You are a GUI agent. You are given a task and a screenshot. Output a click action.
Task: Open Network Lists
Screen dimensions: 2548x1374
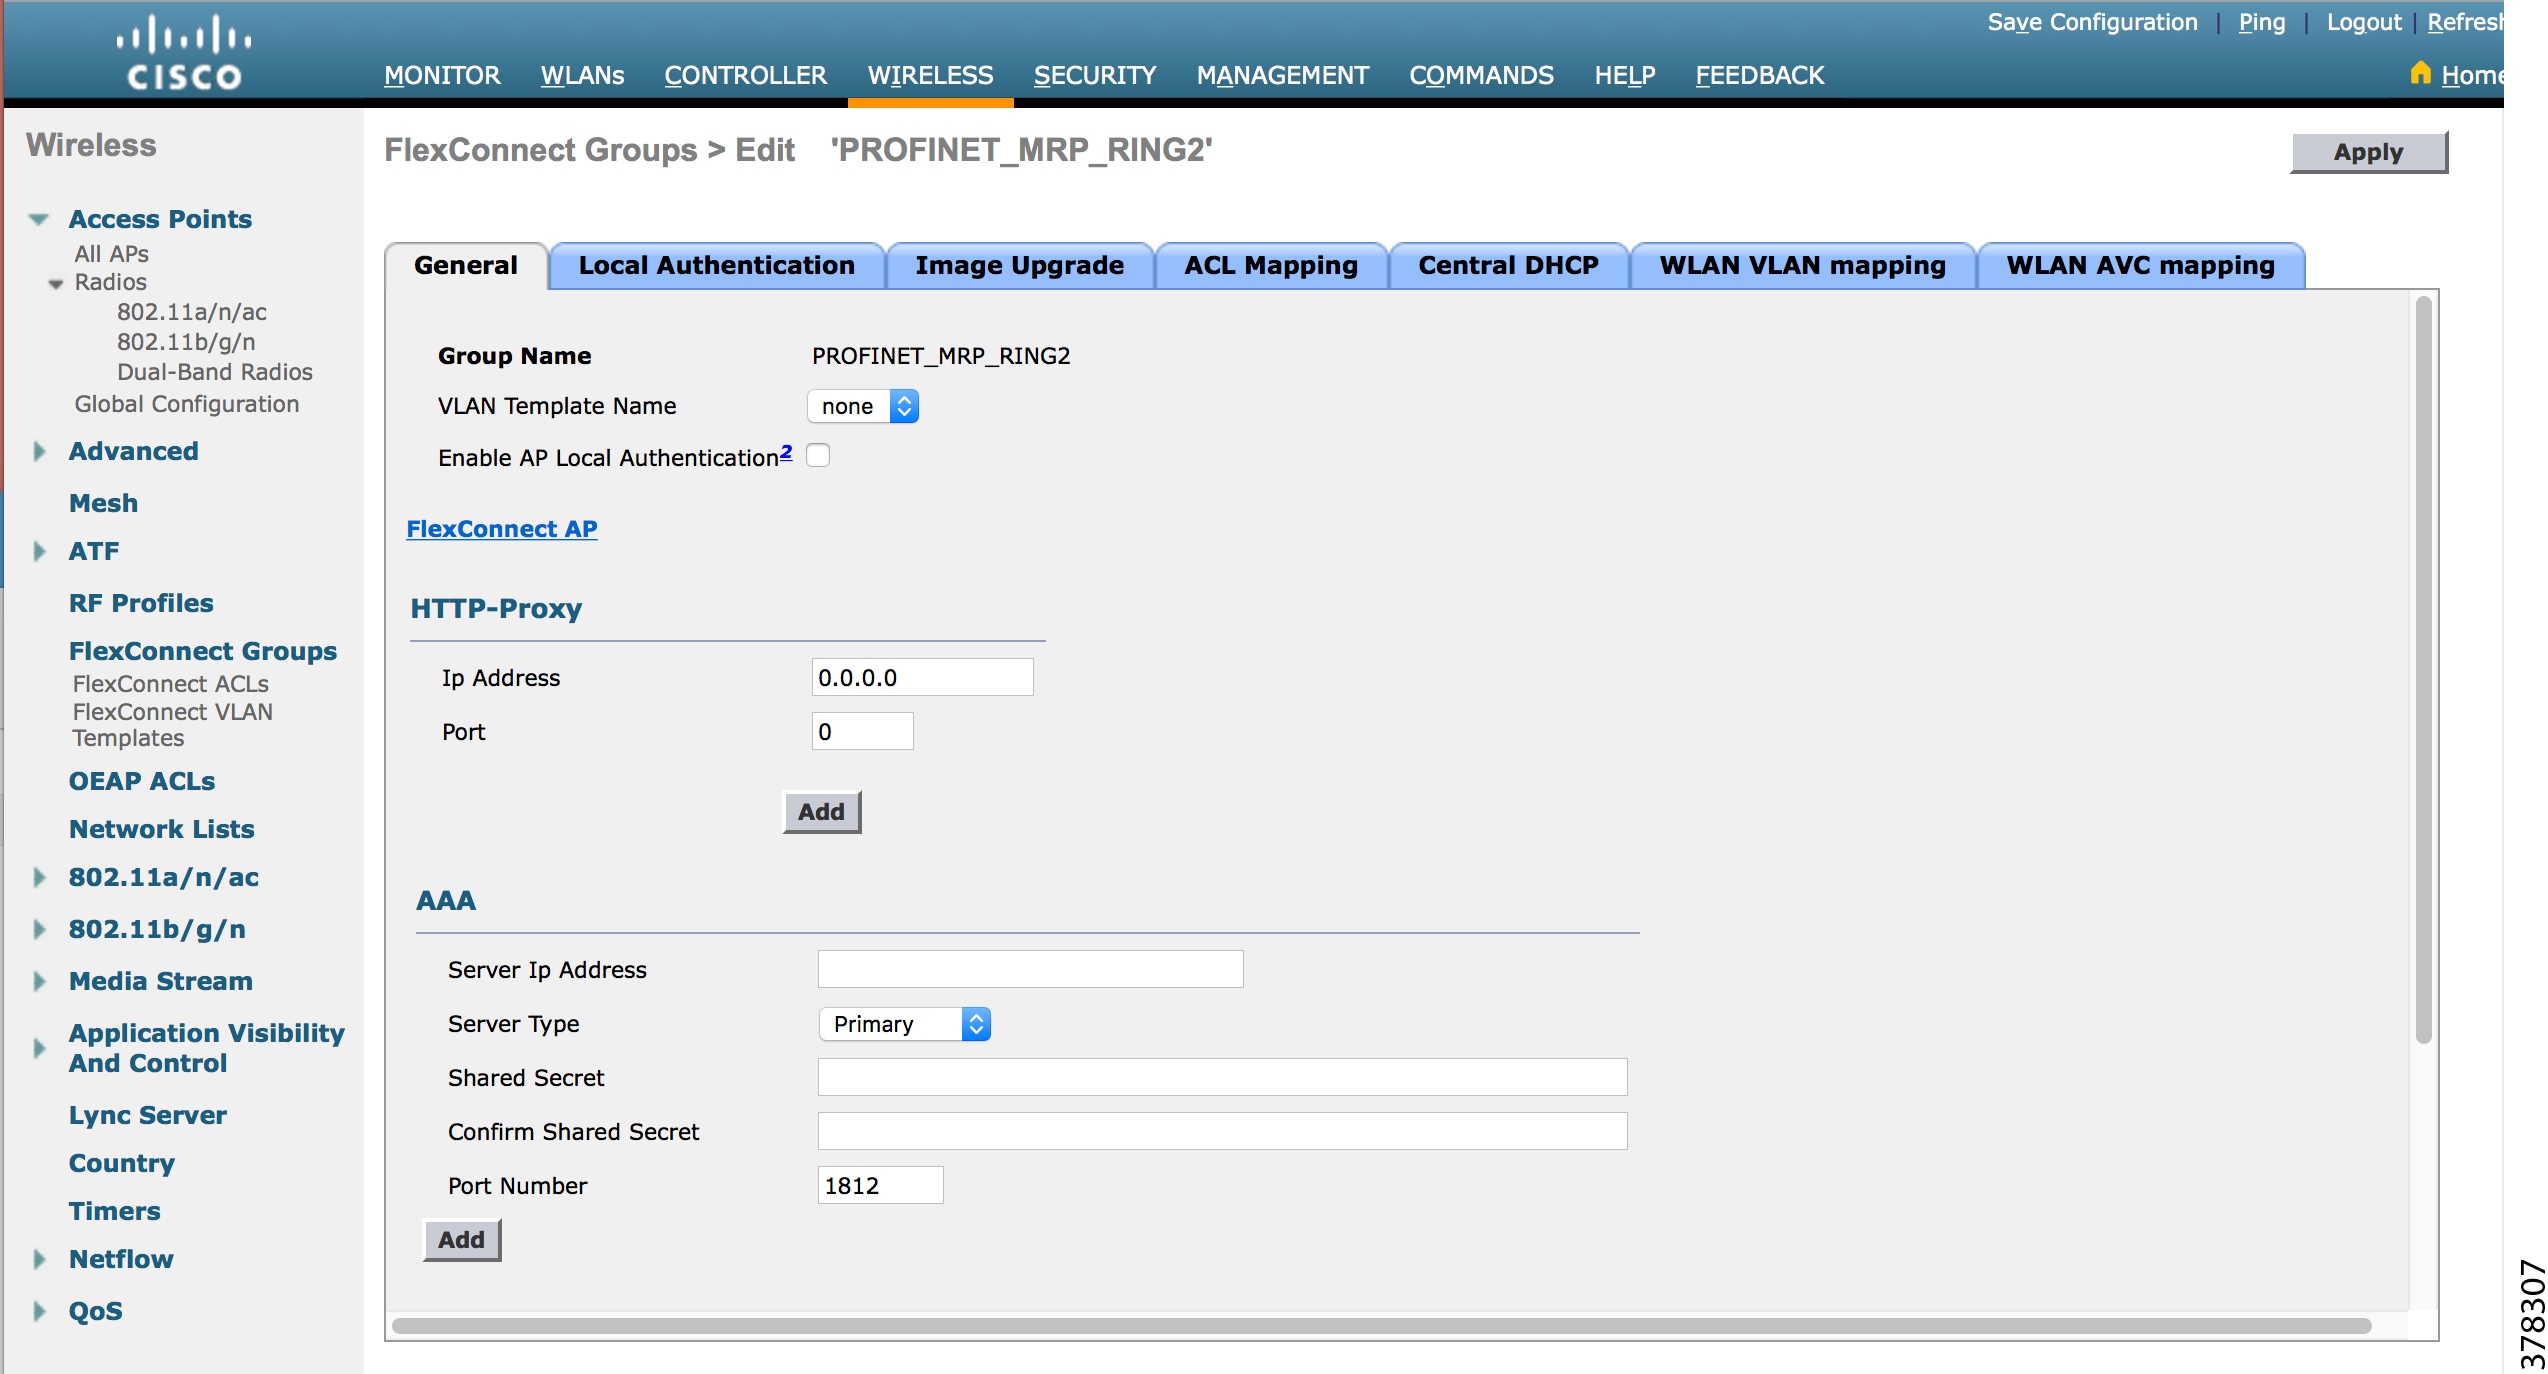(x=161, y=829)
